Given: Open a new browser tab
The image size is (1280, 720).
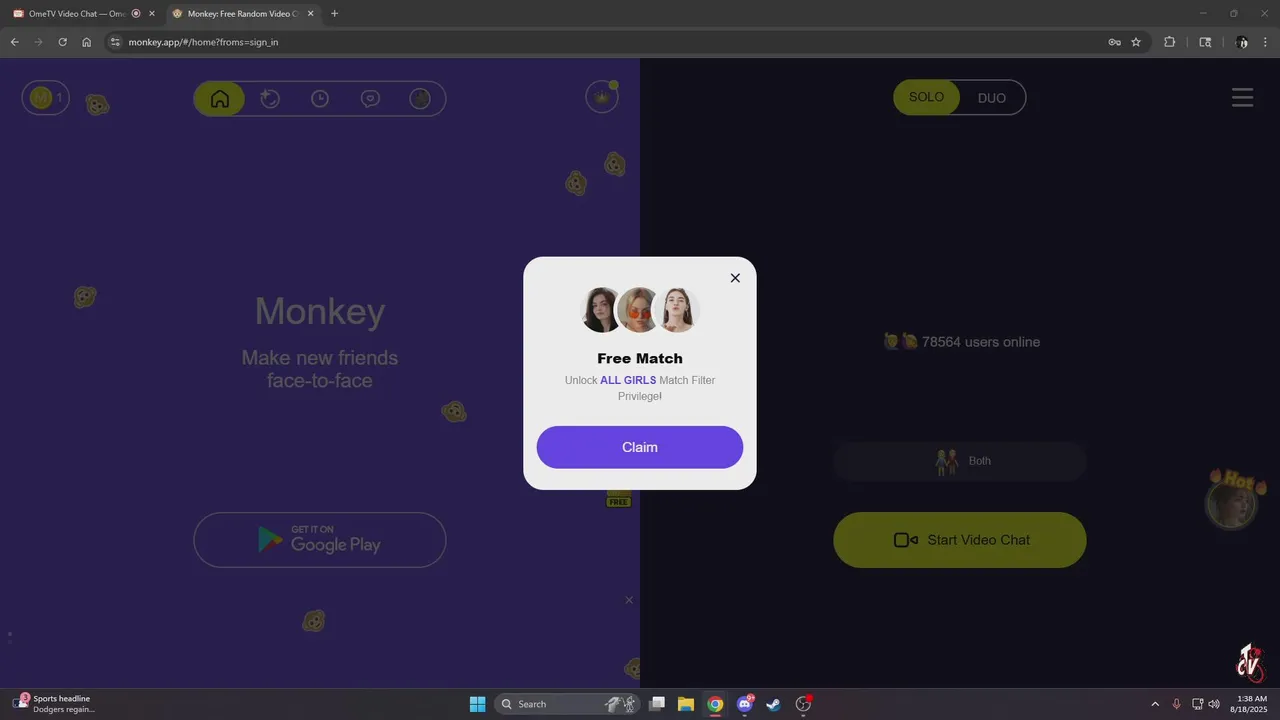Looking at the screenshot, I should (x=334, y=14).
